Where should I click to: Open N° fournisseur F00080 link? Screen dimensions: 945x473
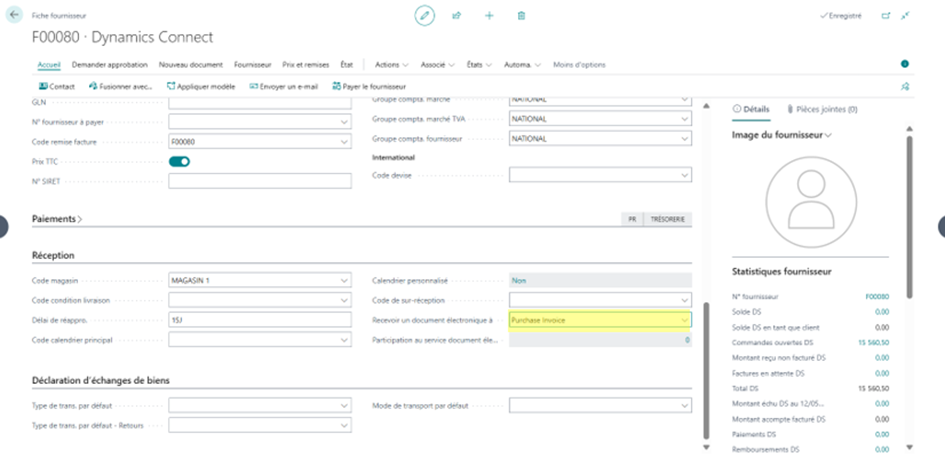tap(877, 296)
